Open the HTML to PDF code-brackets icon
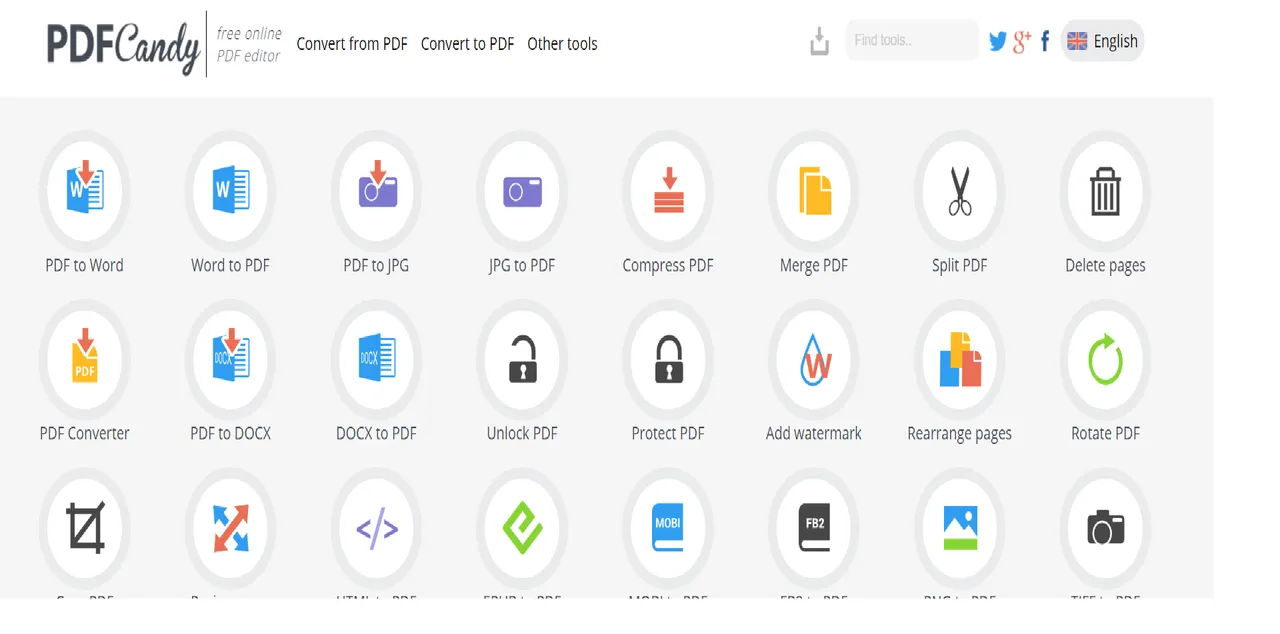The image size is (1280, 634). point(376,528)
